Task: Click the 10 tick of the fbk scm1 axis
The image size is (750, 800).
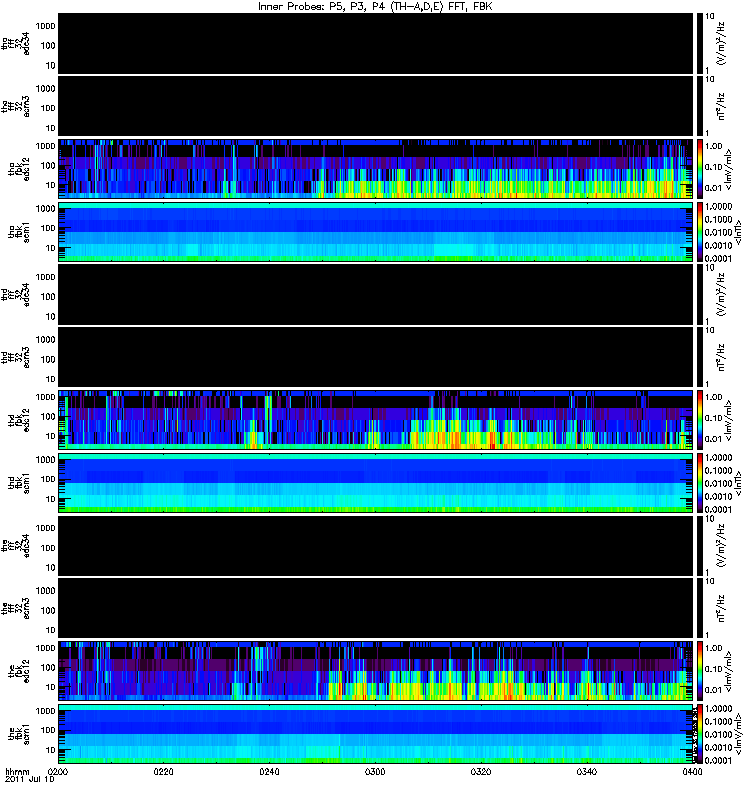Action: pos(51,750)
